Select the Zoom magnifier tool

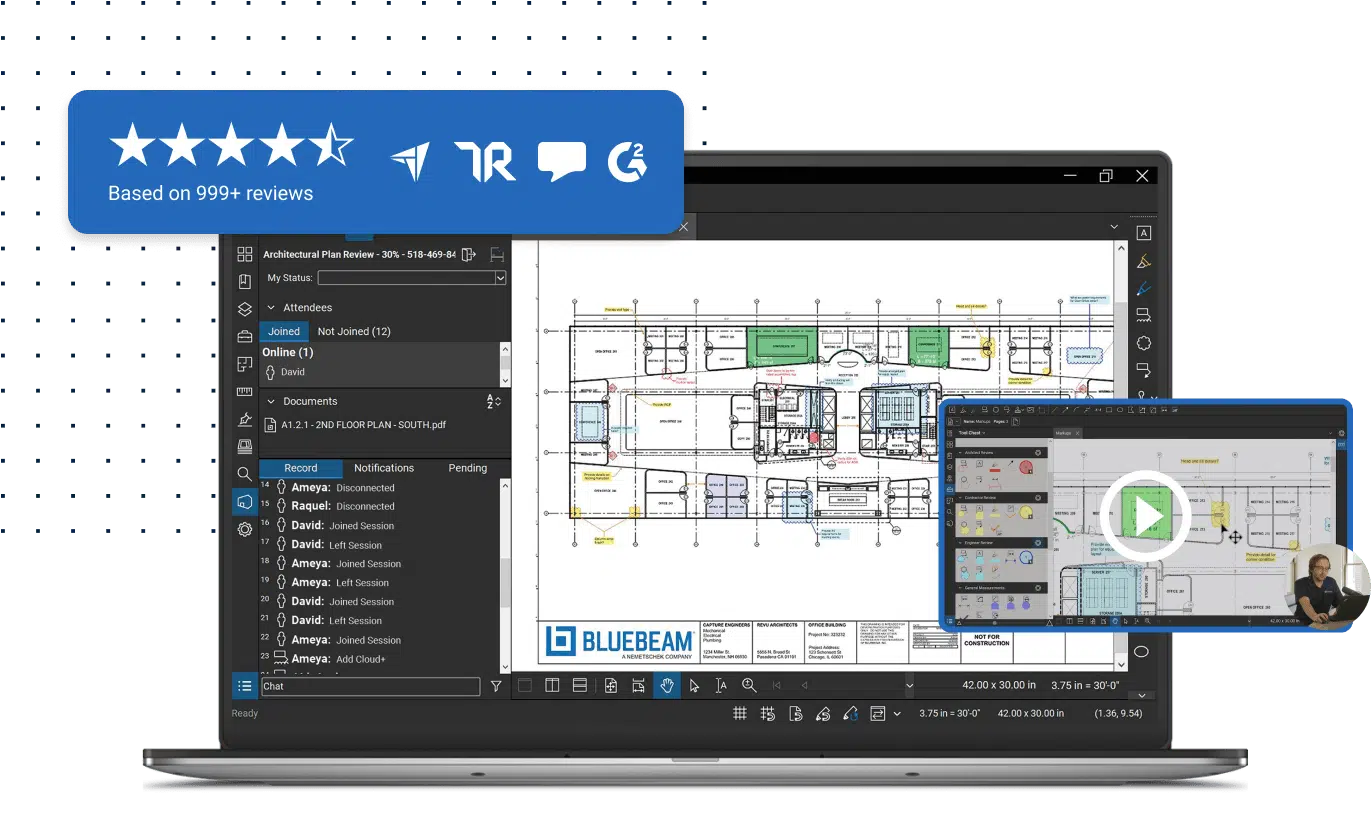749,685
